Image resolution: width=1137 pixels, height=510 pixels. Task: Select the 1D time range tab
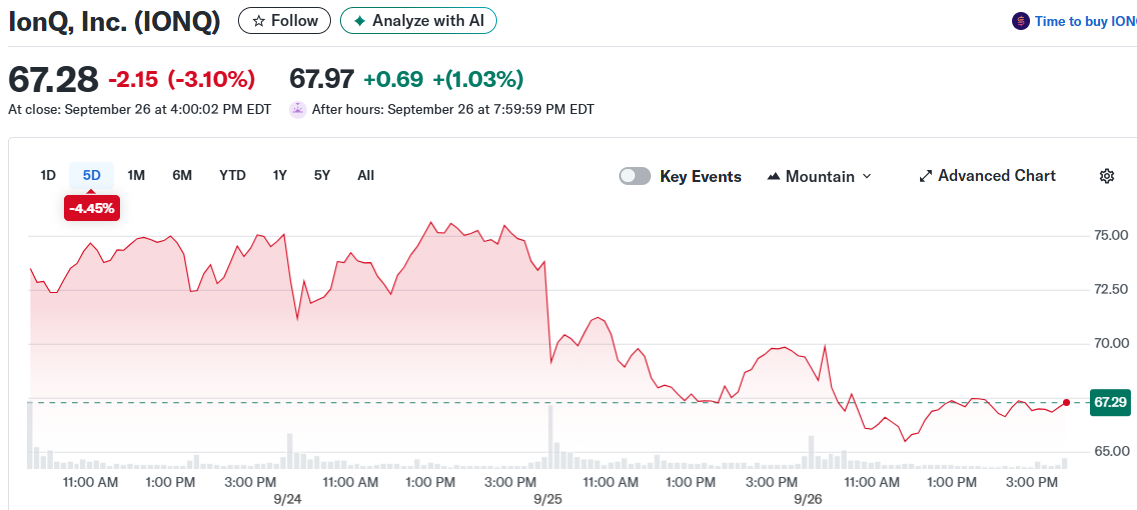tap(48, 175)
